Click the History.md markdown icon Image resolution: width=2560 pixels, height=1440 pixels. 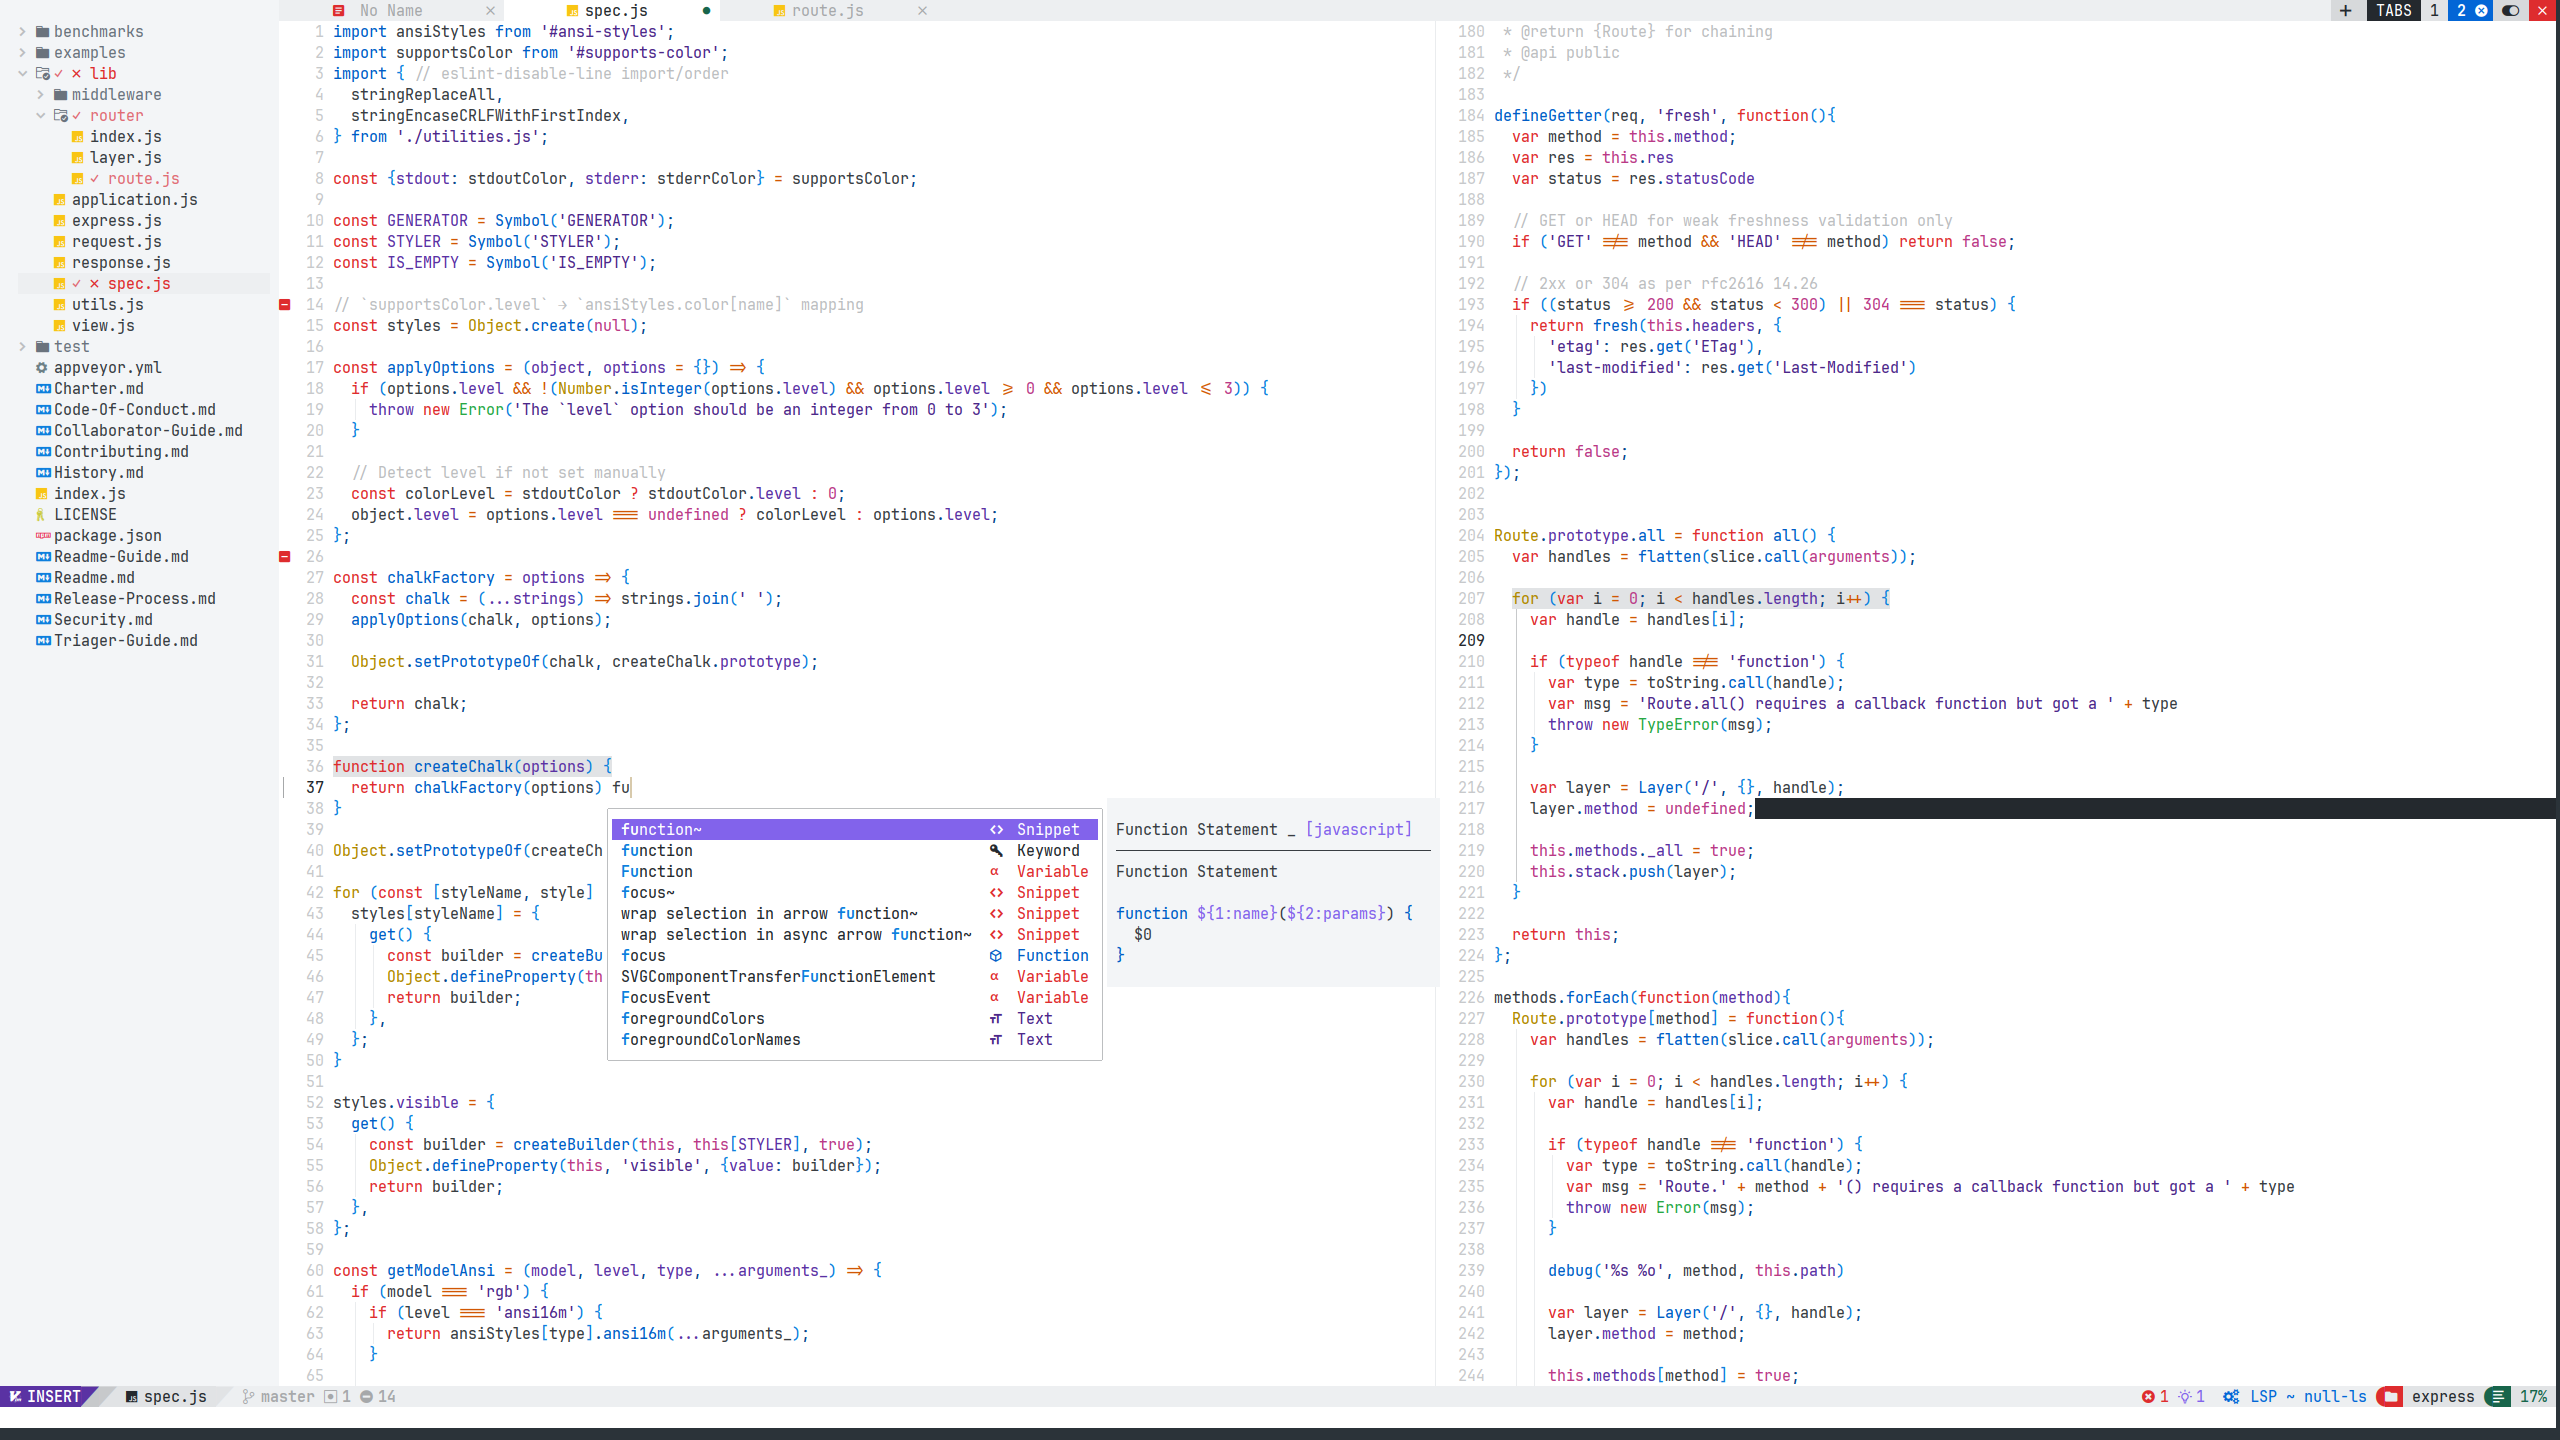(43, 473)
